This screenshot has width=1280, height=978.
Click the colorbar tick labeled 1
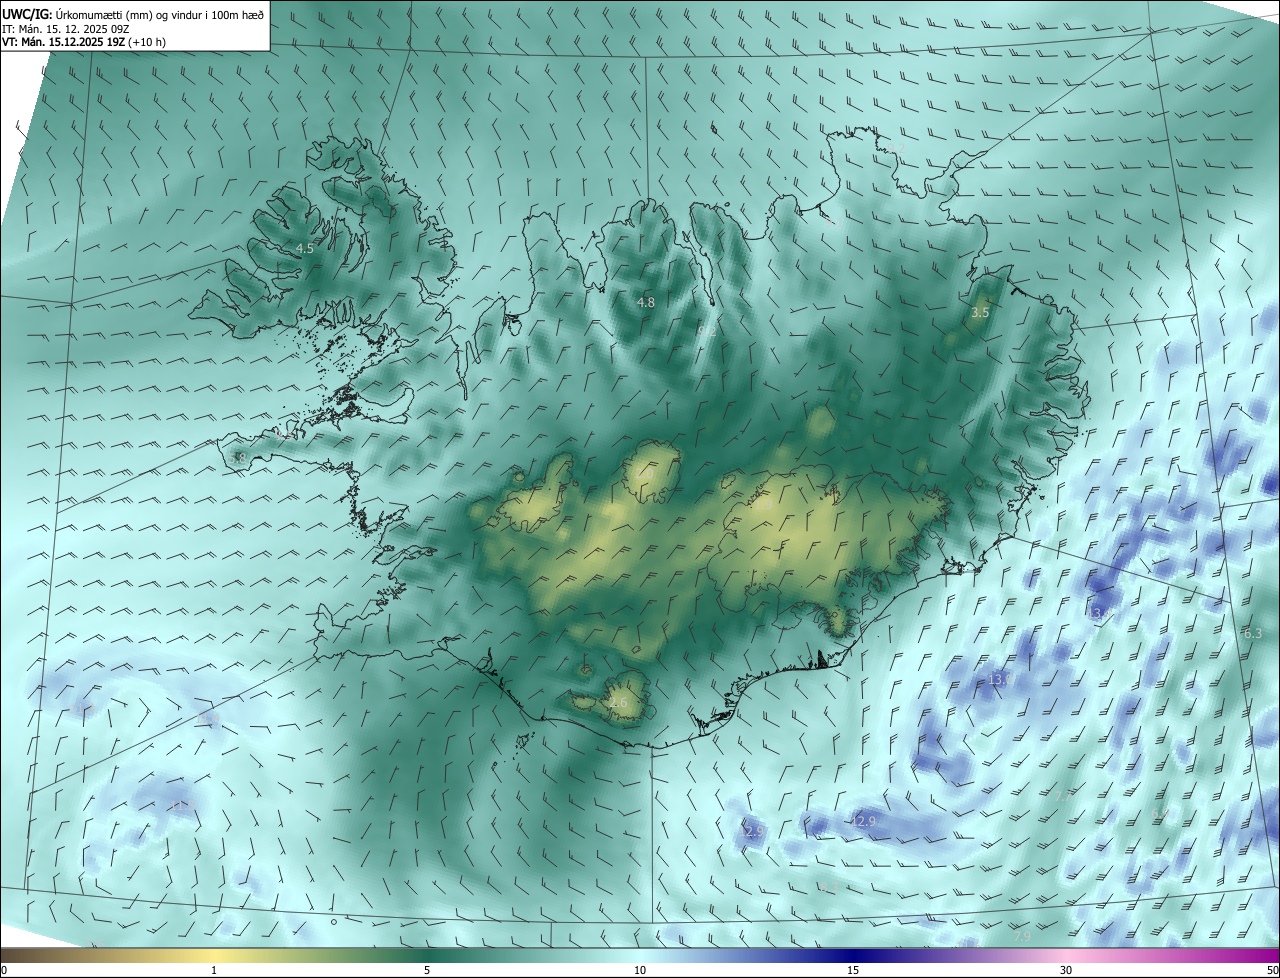pos(214,970)
